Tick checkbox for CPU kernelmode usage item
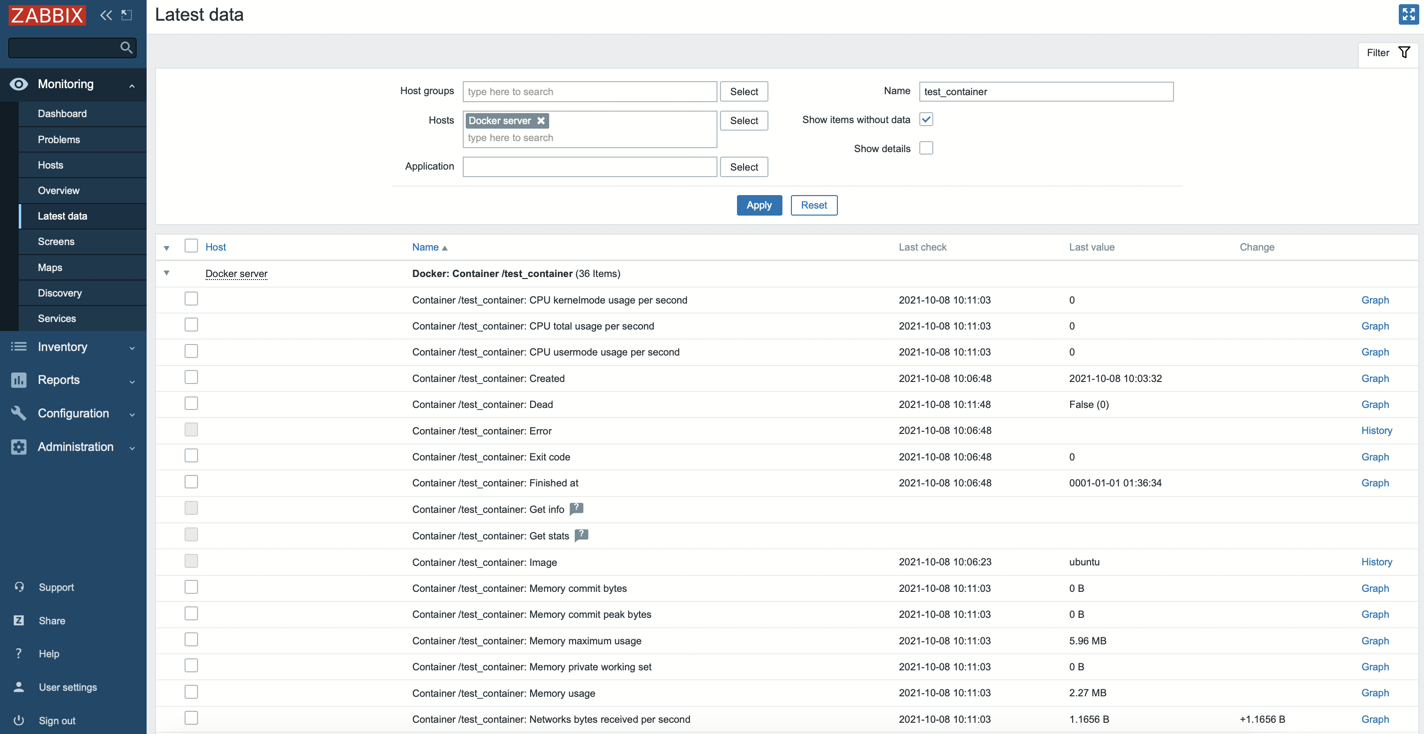1425x734 pixels. (x=191, y=299)
